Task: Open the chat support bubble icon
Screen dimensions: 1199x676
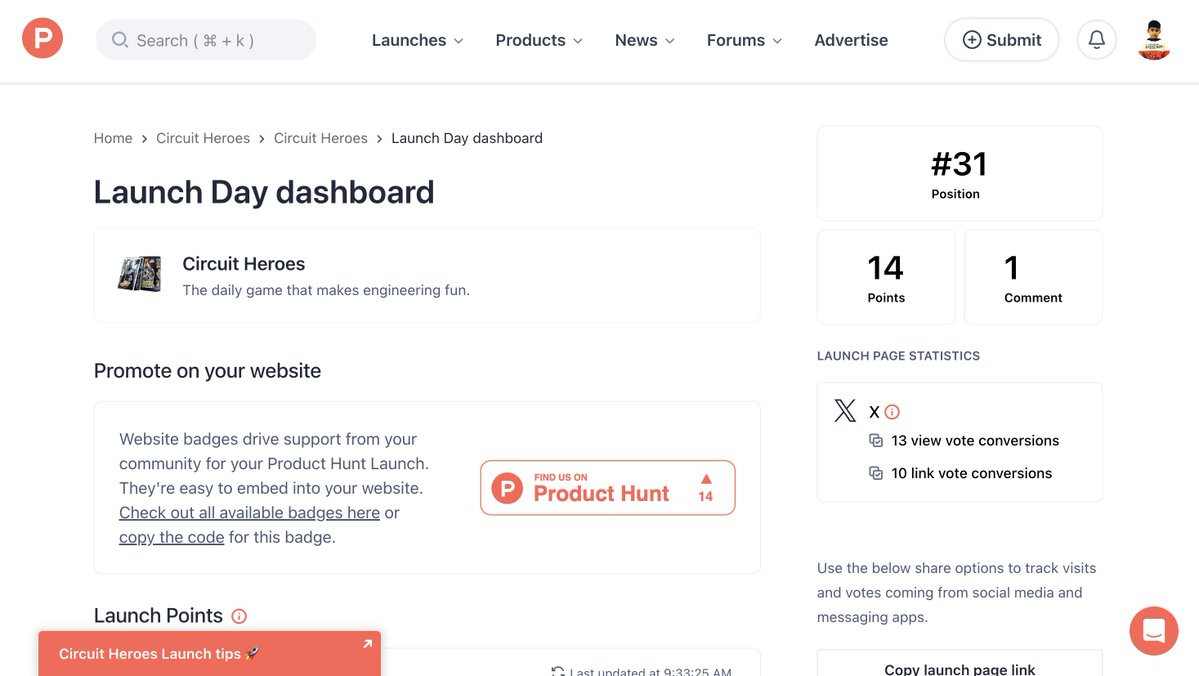Action: pos(1154,631)
